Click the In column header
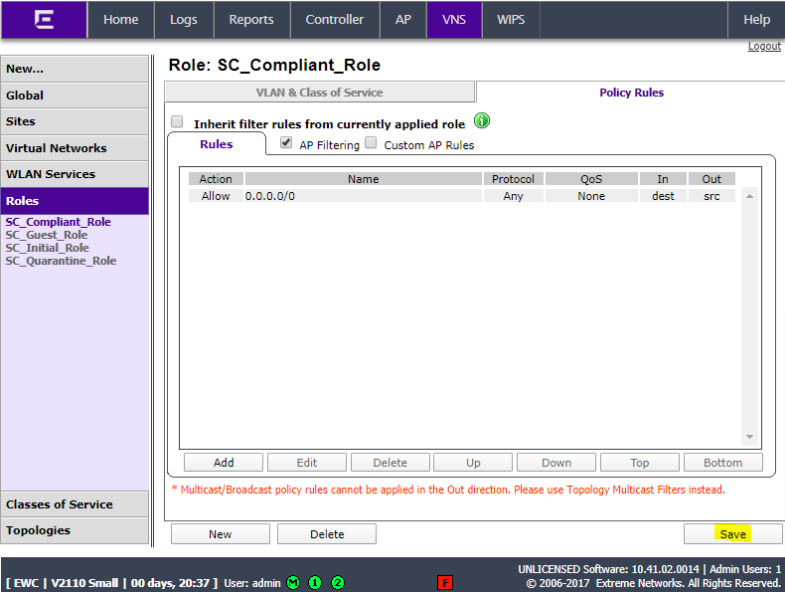Image resolution: width=785 pixels, height=592 pixels. [663, 179]
